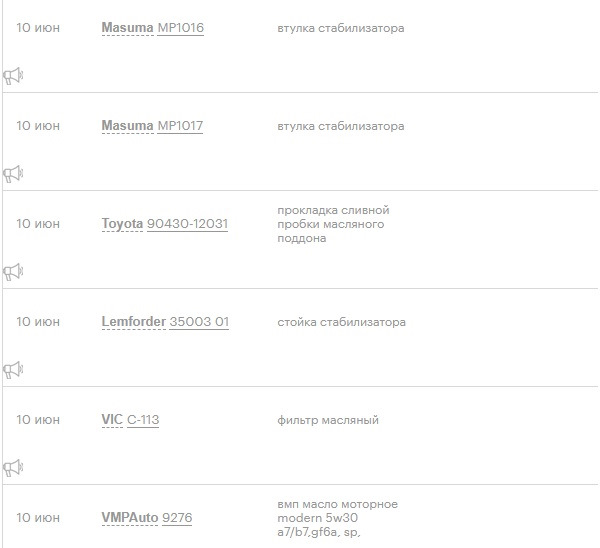Open part number MP1017 link
The width and height of the screenshot is (600, 548).
180,126
